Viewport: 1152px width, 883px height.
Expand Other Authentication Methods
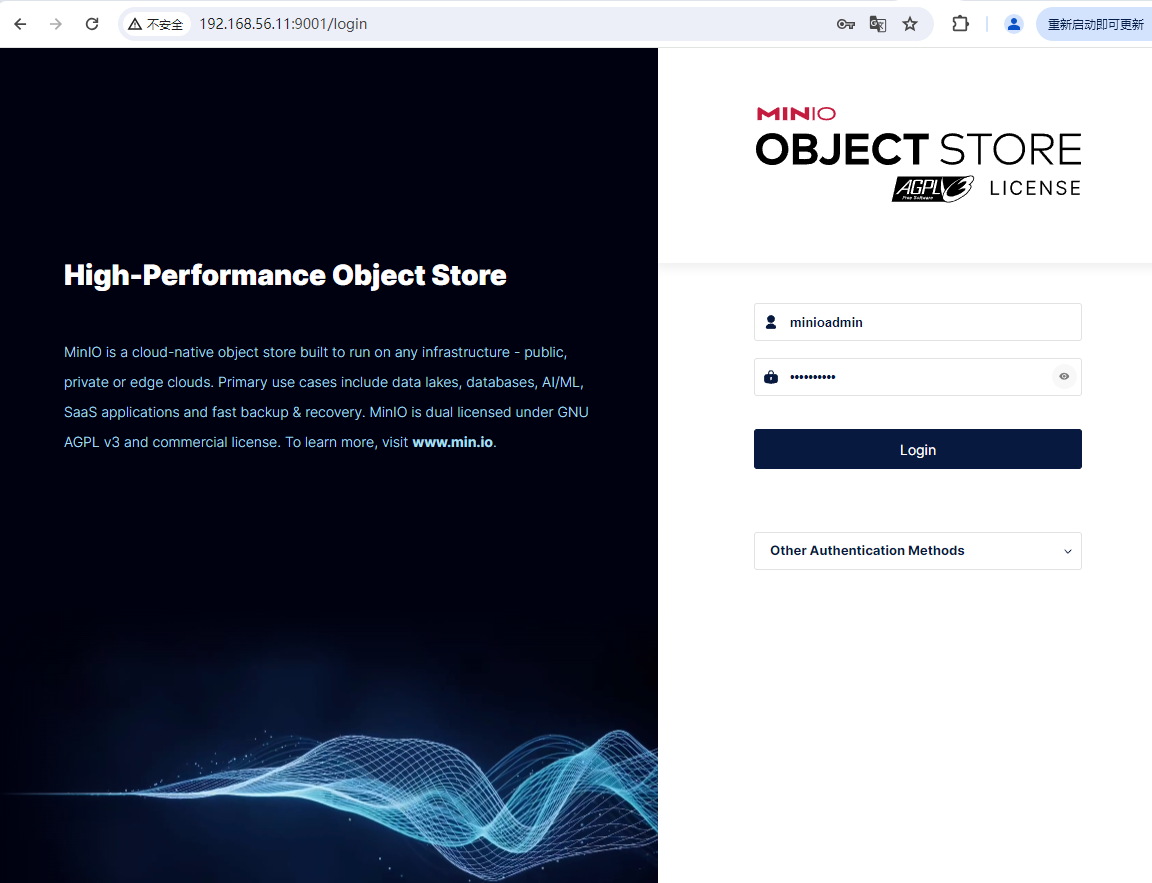917,551
